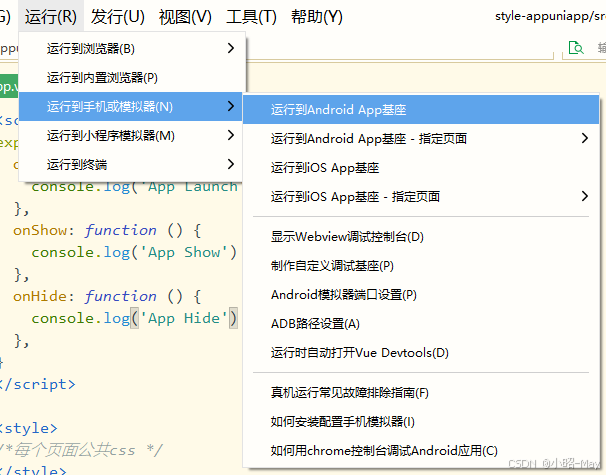Choose 运行到内置浏览器(P)
This screenshot has width=606, height=475.
pos(132,78)
